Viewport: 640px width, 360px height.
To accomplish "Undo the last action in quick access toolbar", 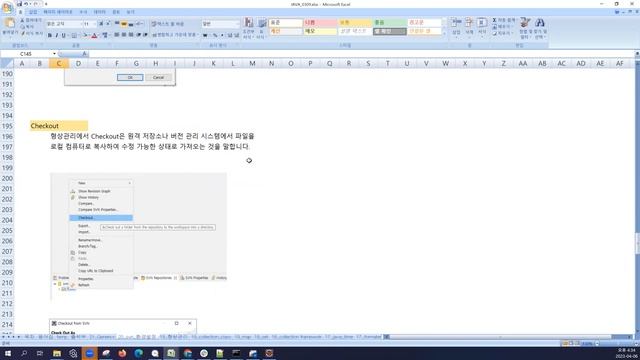I will [x=26, y=4].
